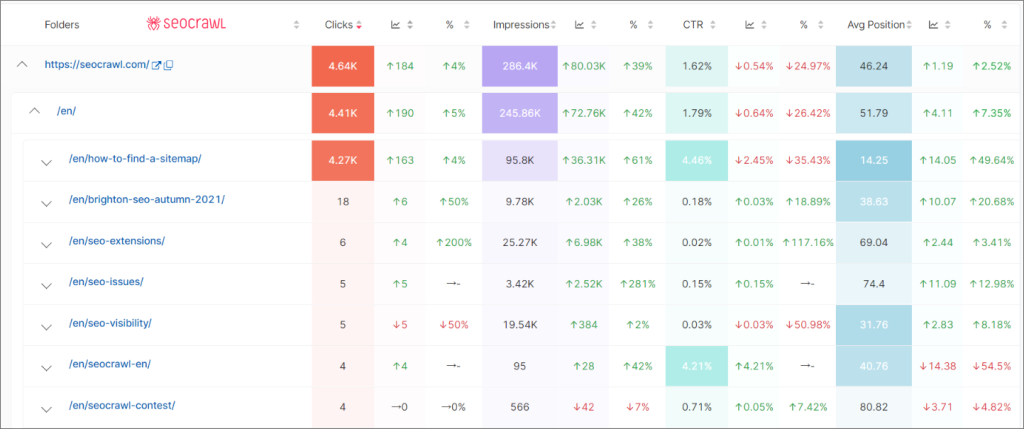Viewport: 1024px width, 429px height.
Task: Collapse the https://seocrawl.com/ root row
Action: (x=22, y=65)
